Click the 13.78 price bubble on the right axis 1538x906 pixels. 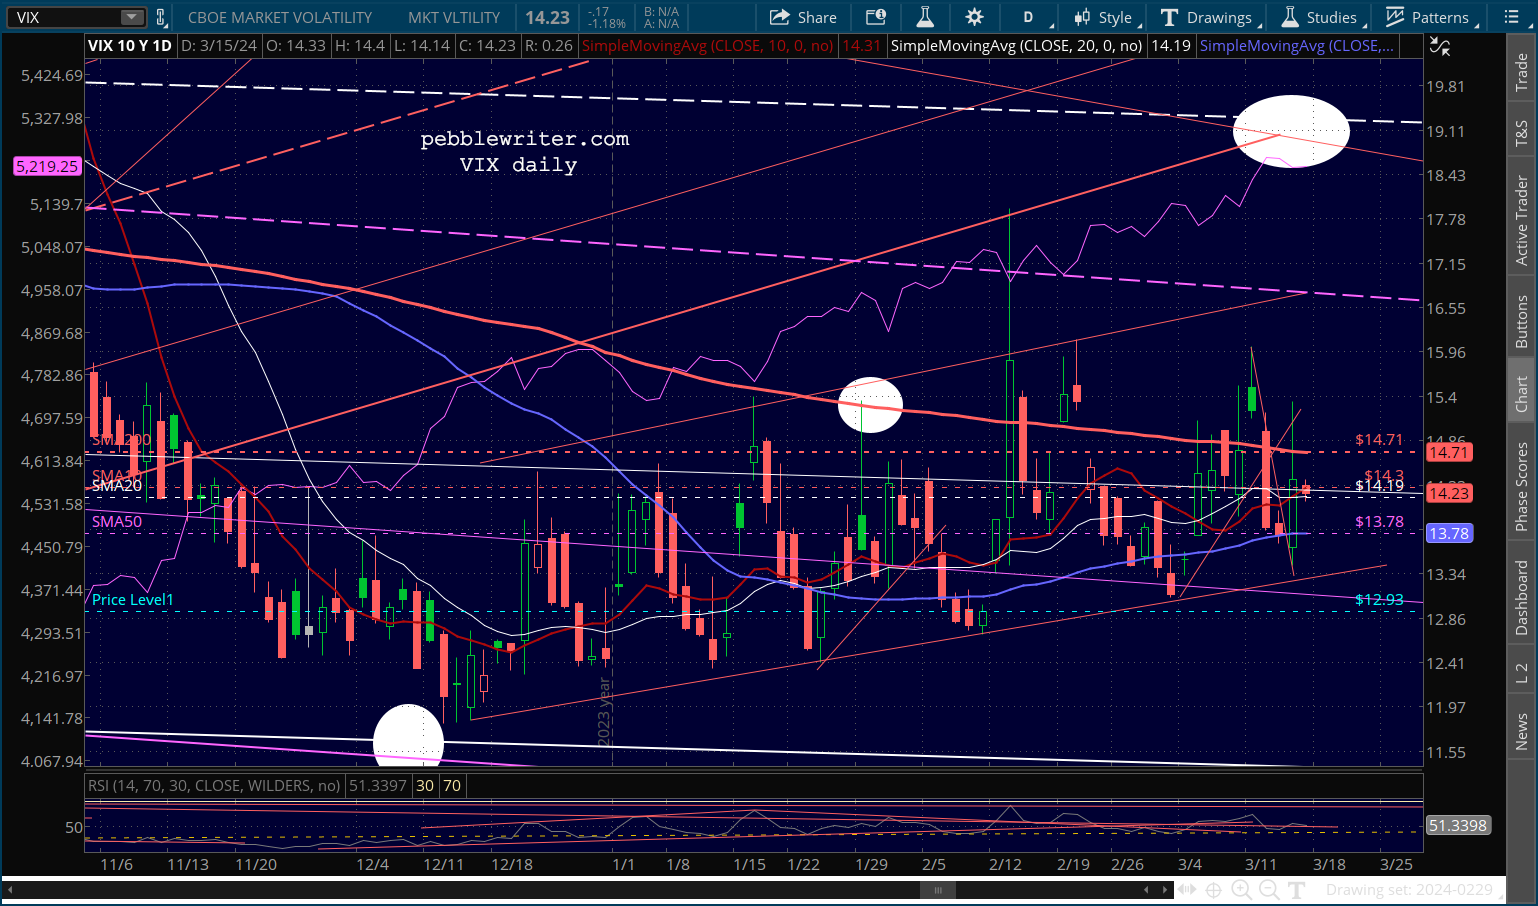tap(1448, 534)
